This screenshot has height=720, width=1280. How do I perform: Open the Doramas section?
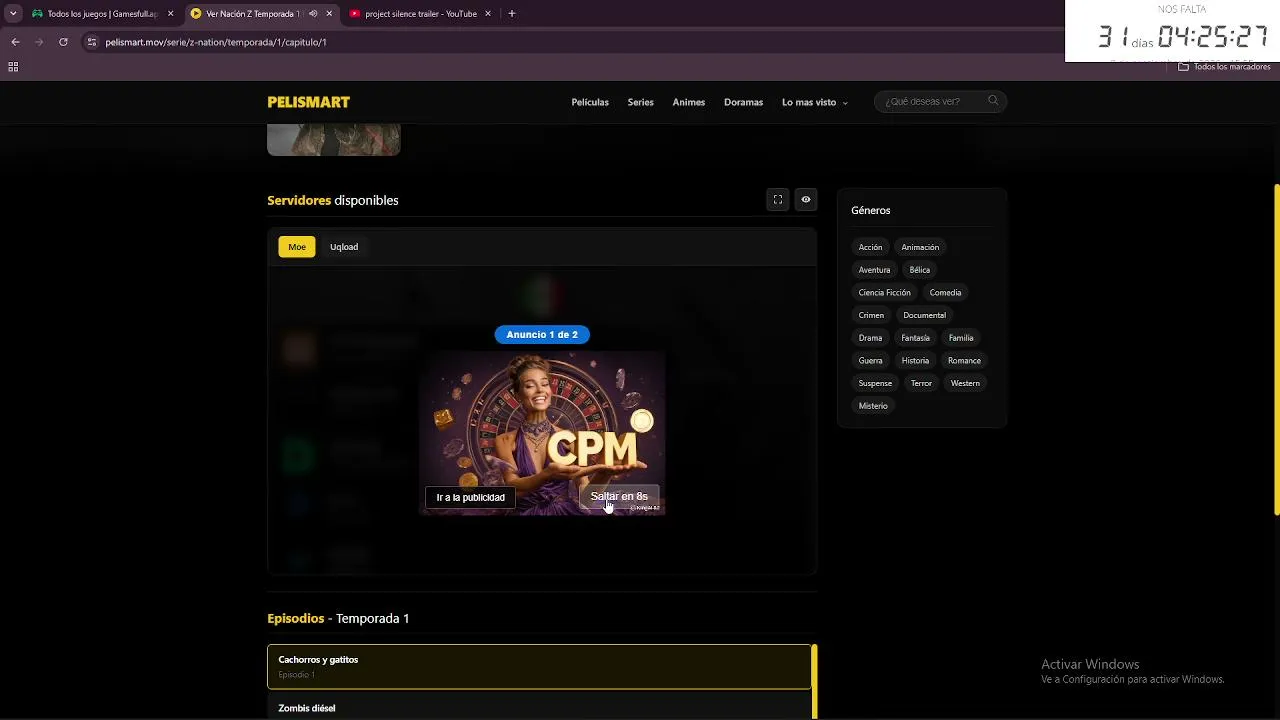[743, 102]
